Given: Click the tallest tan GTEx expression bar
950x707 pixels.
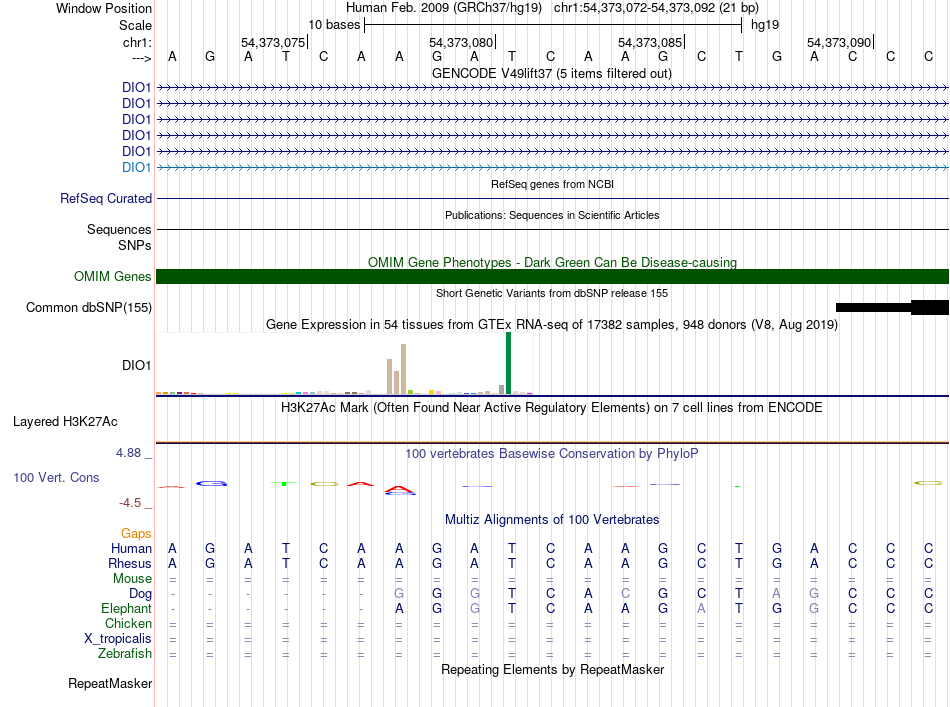Looking at the screenshot, I should click(x=403, y=369).
